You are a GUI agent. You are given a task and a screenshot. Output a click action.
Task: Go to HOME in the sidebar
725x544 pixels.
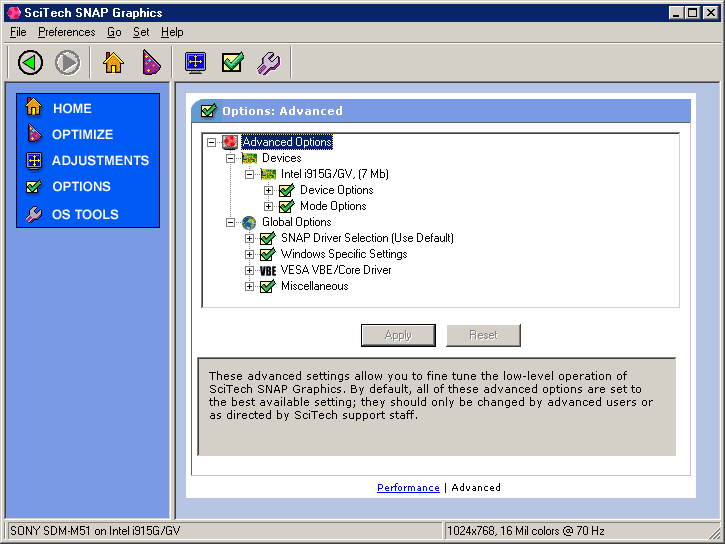pyautogui.click(x=72, y=108)
